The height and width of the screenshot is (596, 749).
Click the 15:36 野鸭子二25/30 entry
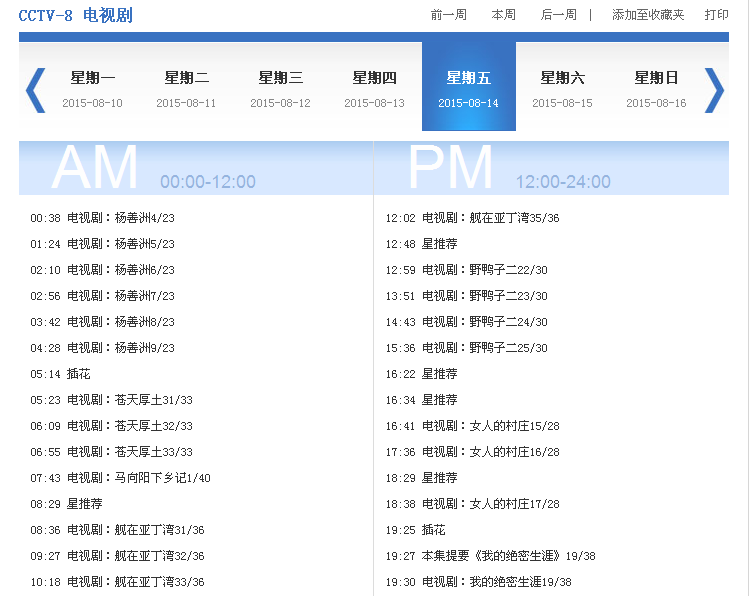point(466,348)
